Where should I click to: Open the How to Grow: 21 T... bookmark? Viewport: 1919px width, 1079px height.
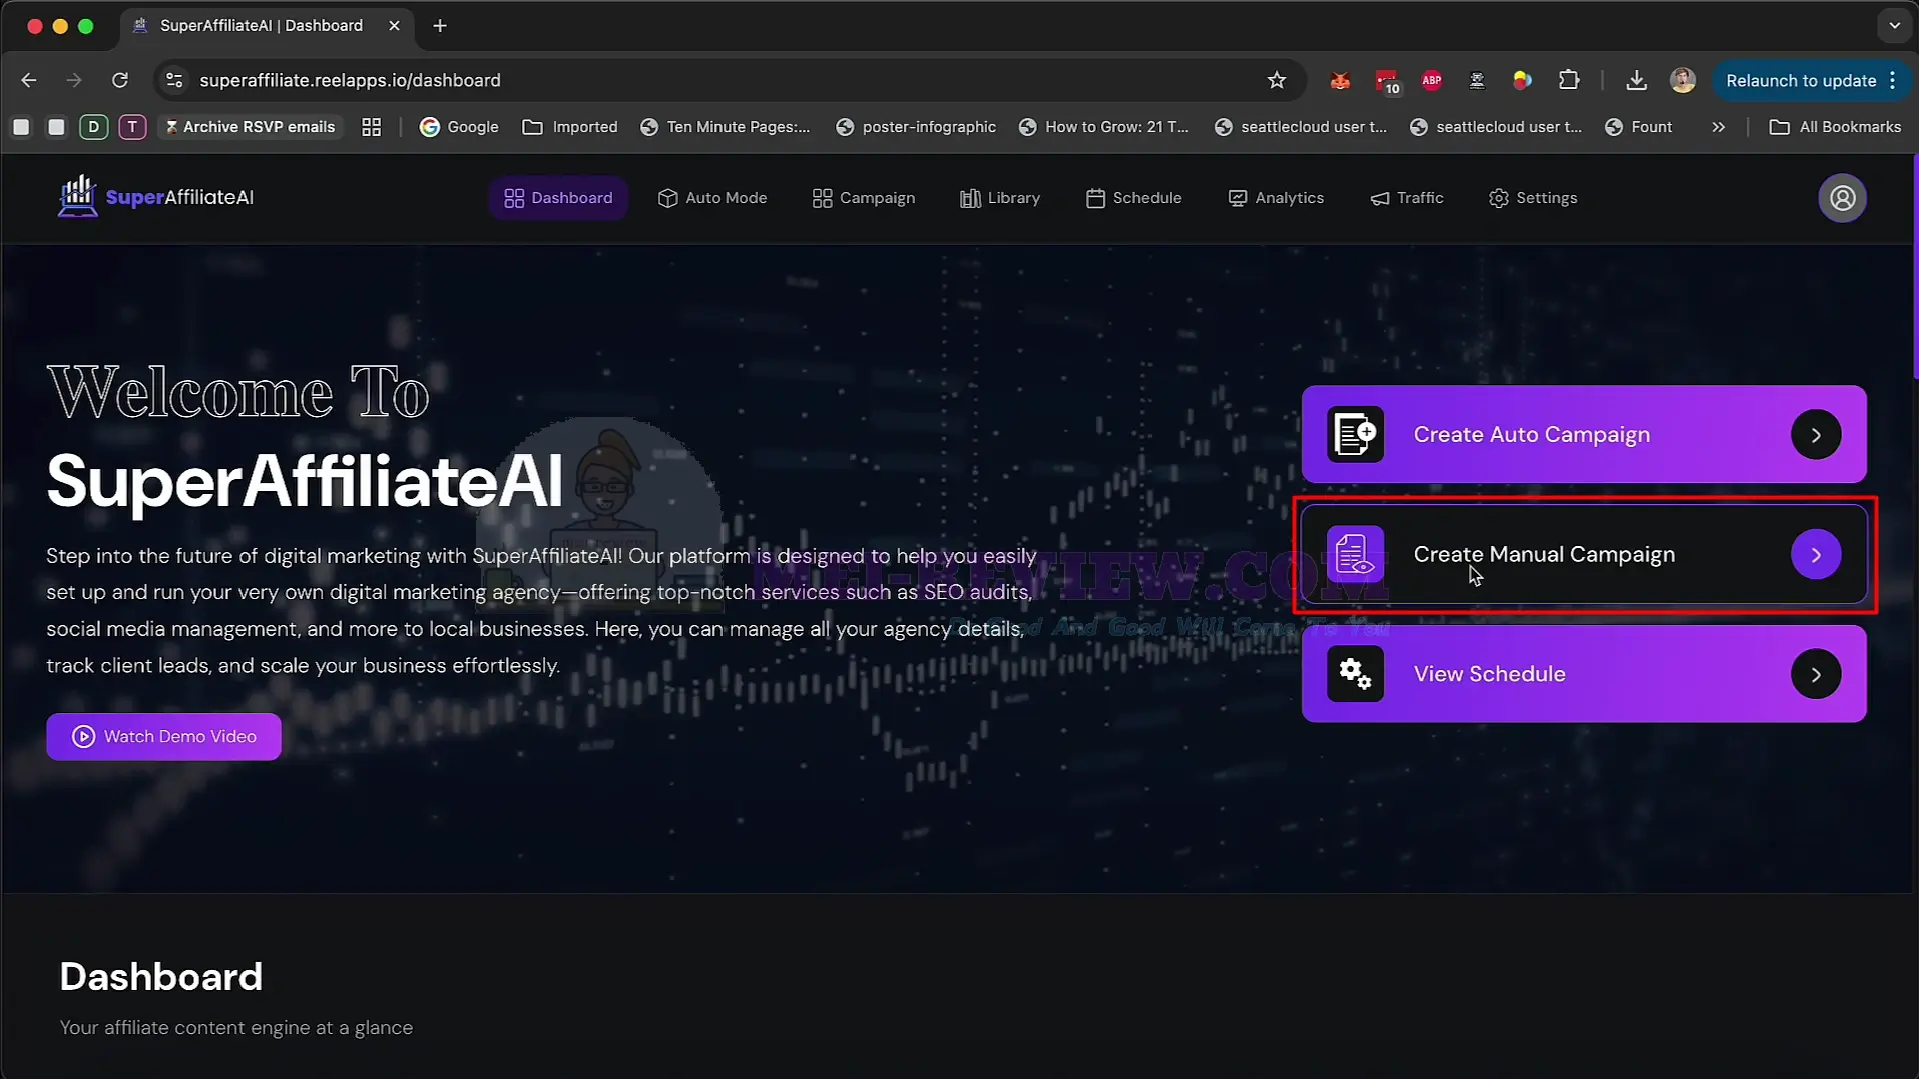(1104, 127)
